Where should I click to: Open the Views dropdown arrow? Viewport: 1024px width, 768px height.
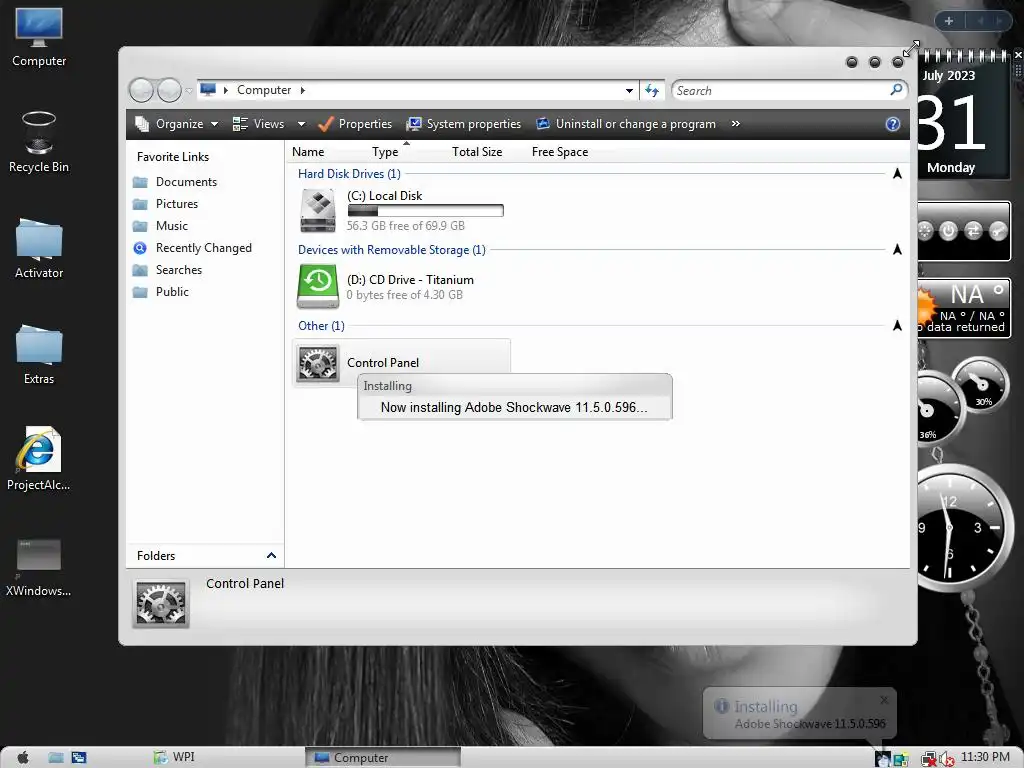click(301, 124)
